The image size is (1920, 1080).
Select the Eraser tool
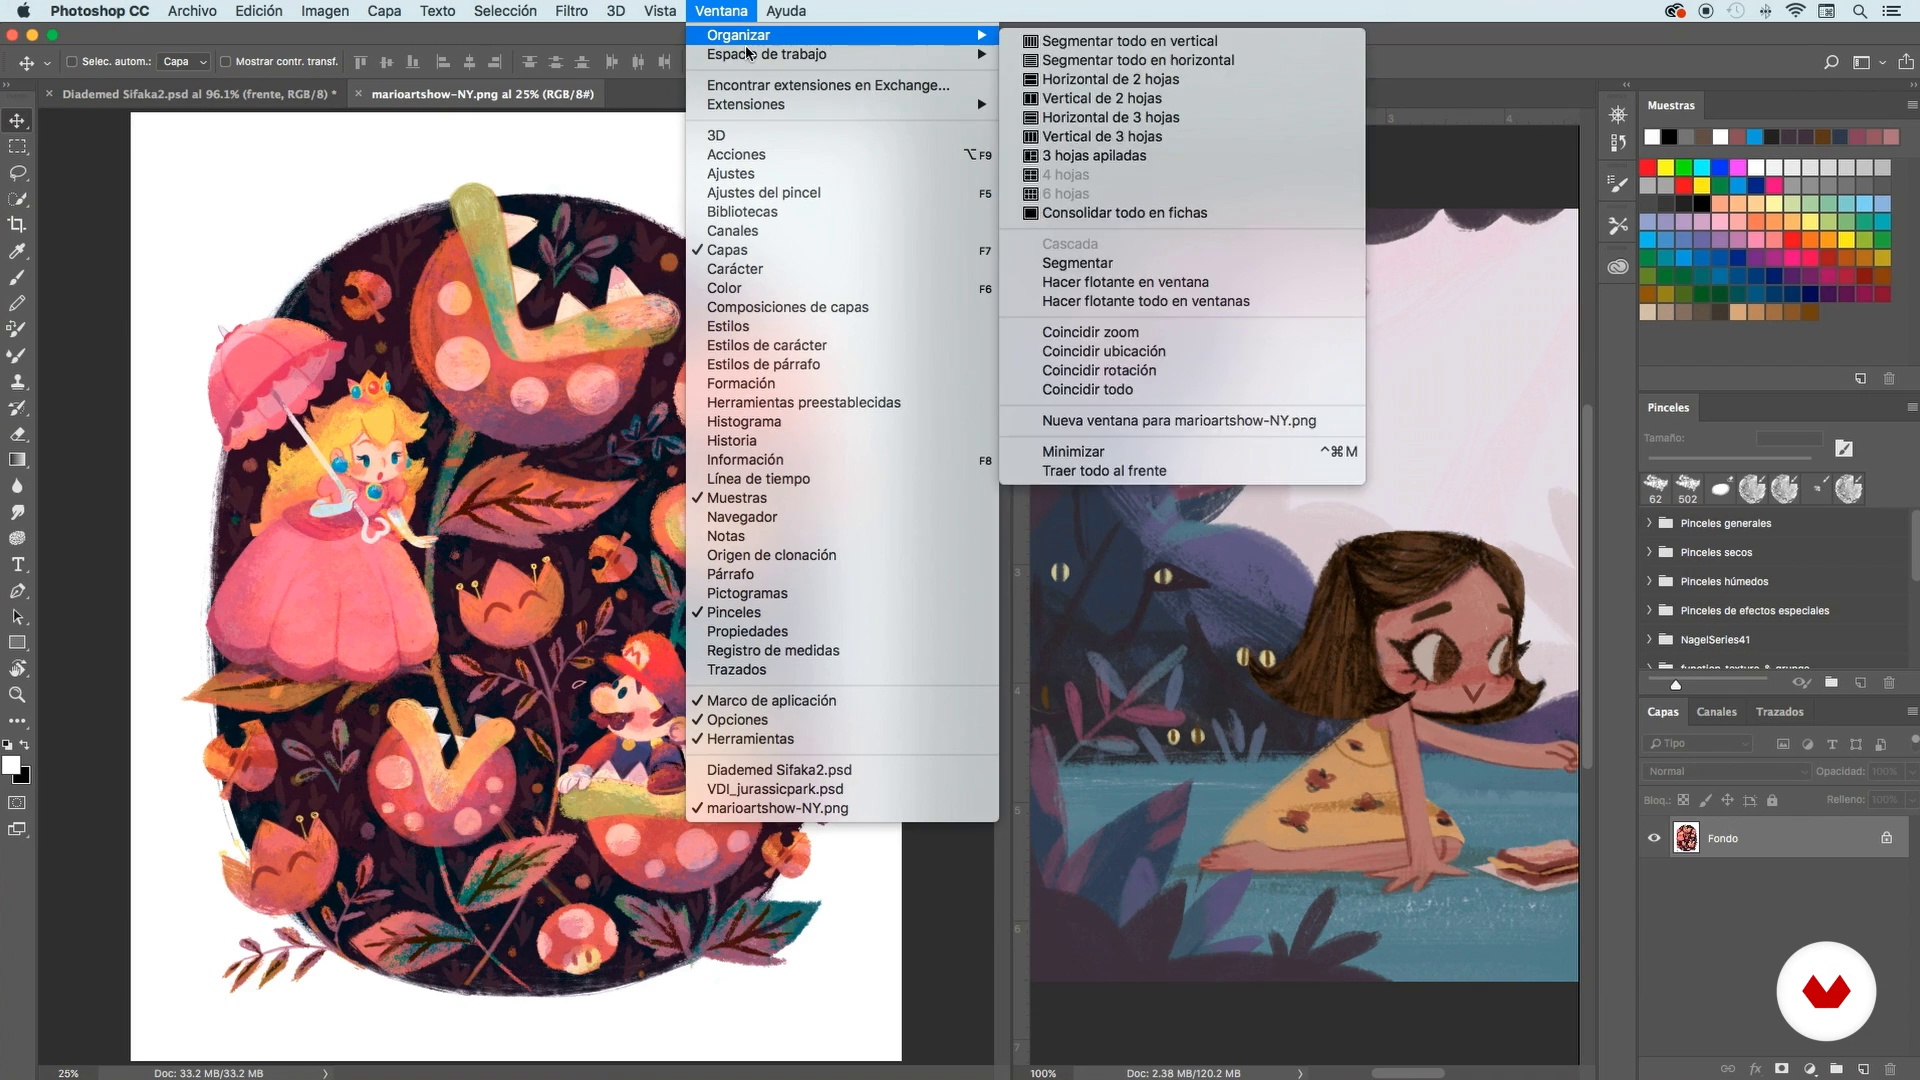(x=17, y=434)
